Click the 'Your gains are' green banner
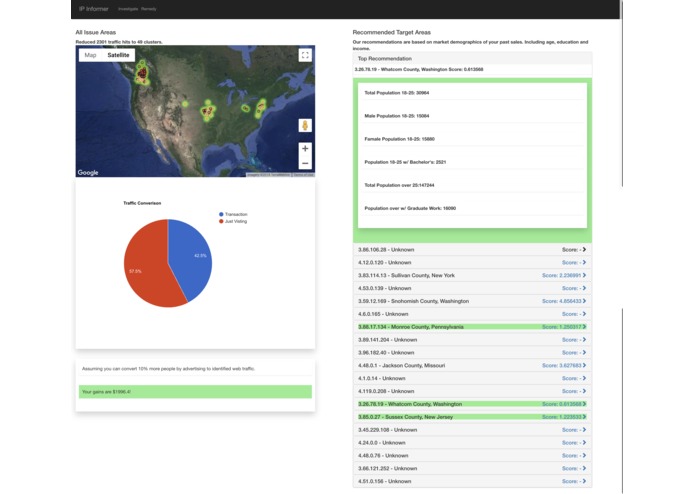The height and width of the screenshot is (494, 695). click(x=195, y=392)
